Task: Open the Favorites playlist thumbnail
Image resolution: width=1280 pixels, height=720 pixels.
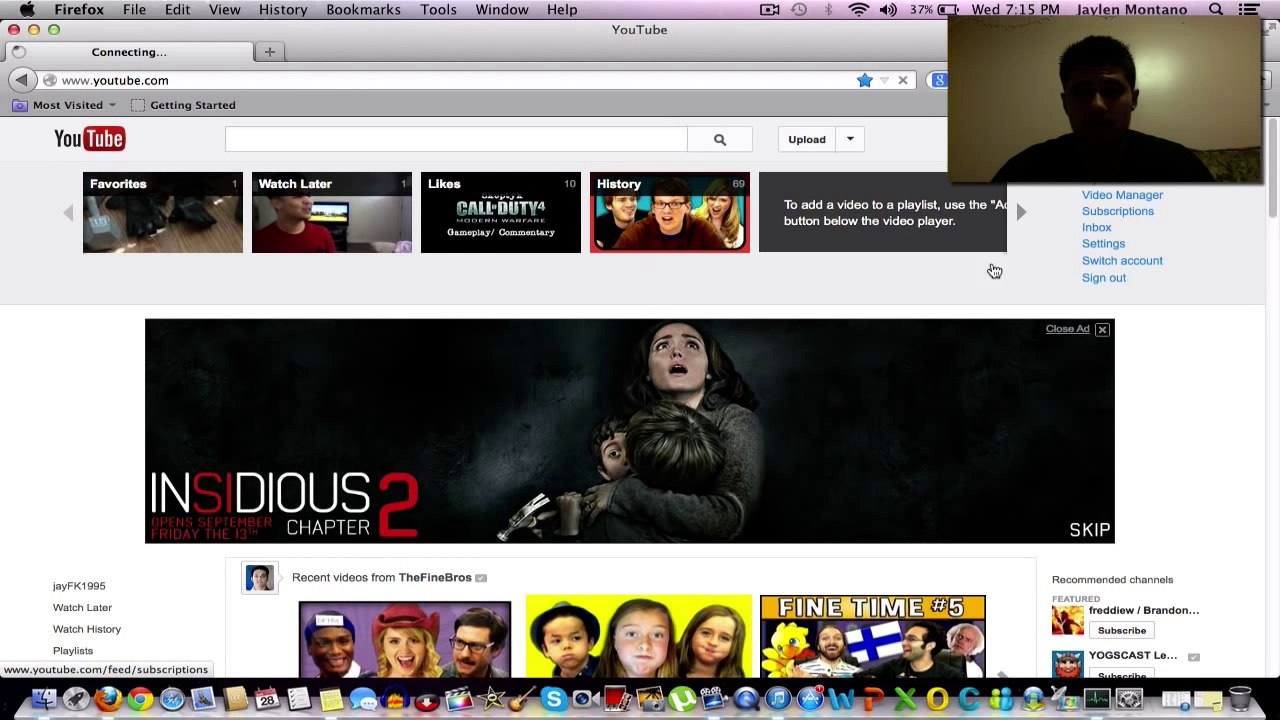Action: (x=163, y=212)
